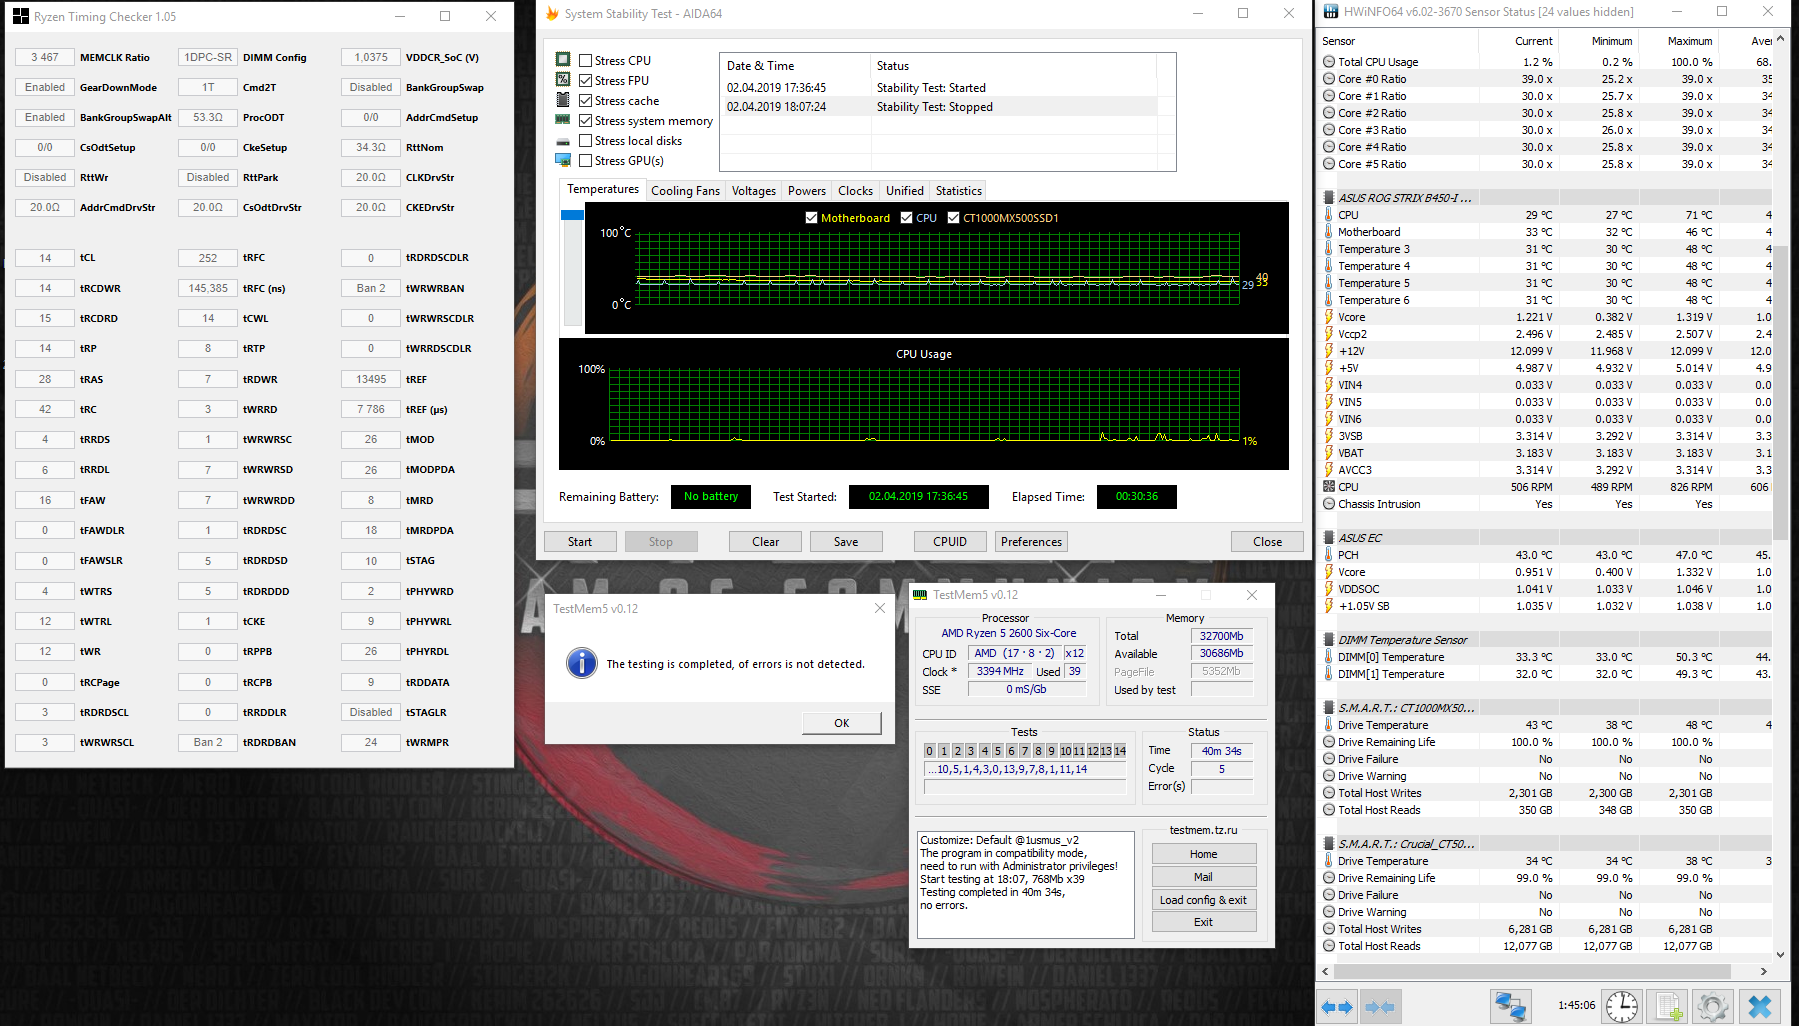Image resolution: width=1799 pixels, height=1026 pixels.
Task: Click the AIDA64 flame icon in title bar
Action: (552, 14)
